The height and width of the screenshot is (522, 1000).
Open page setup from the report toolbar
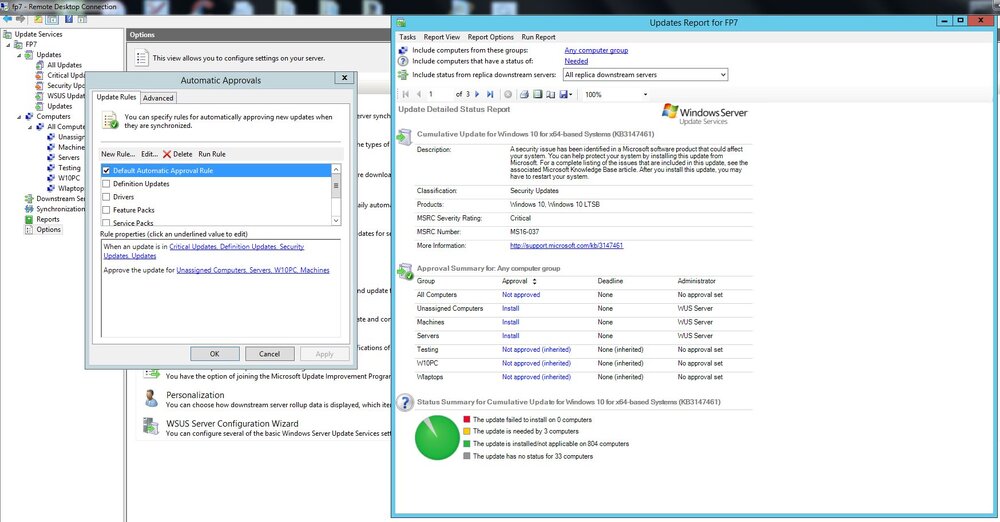click(550, 94)
